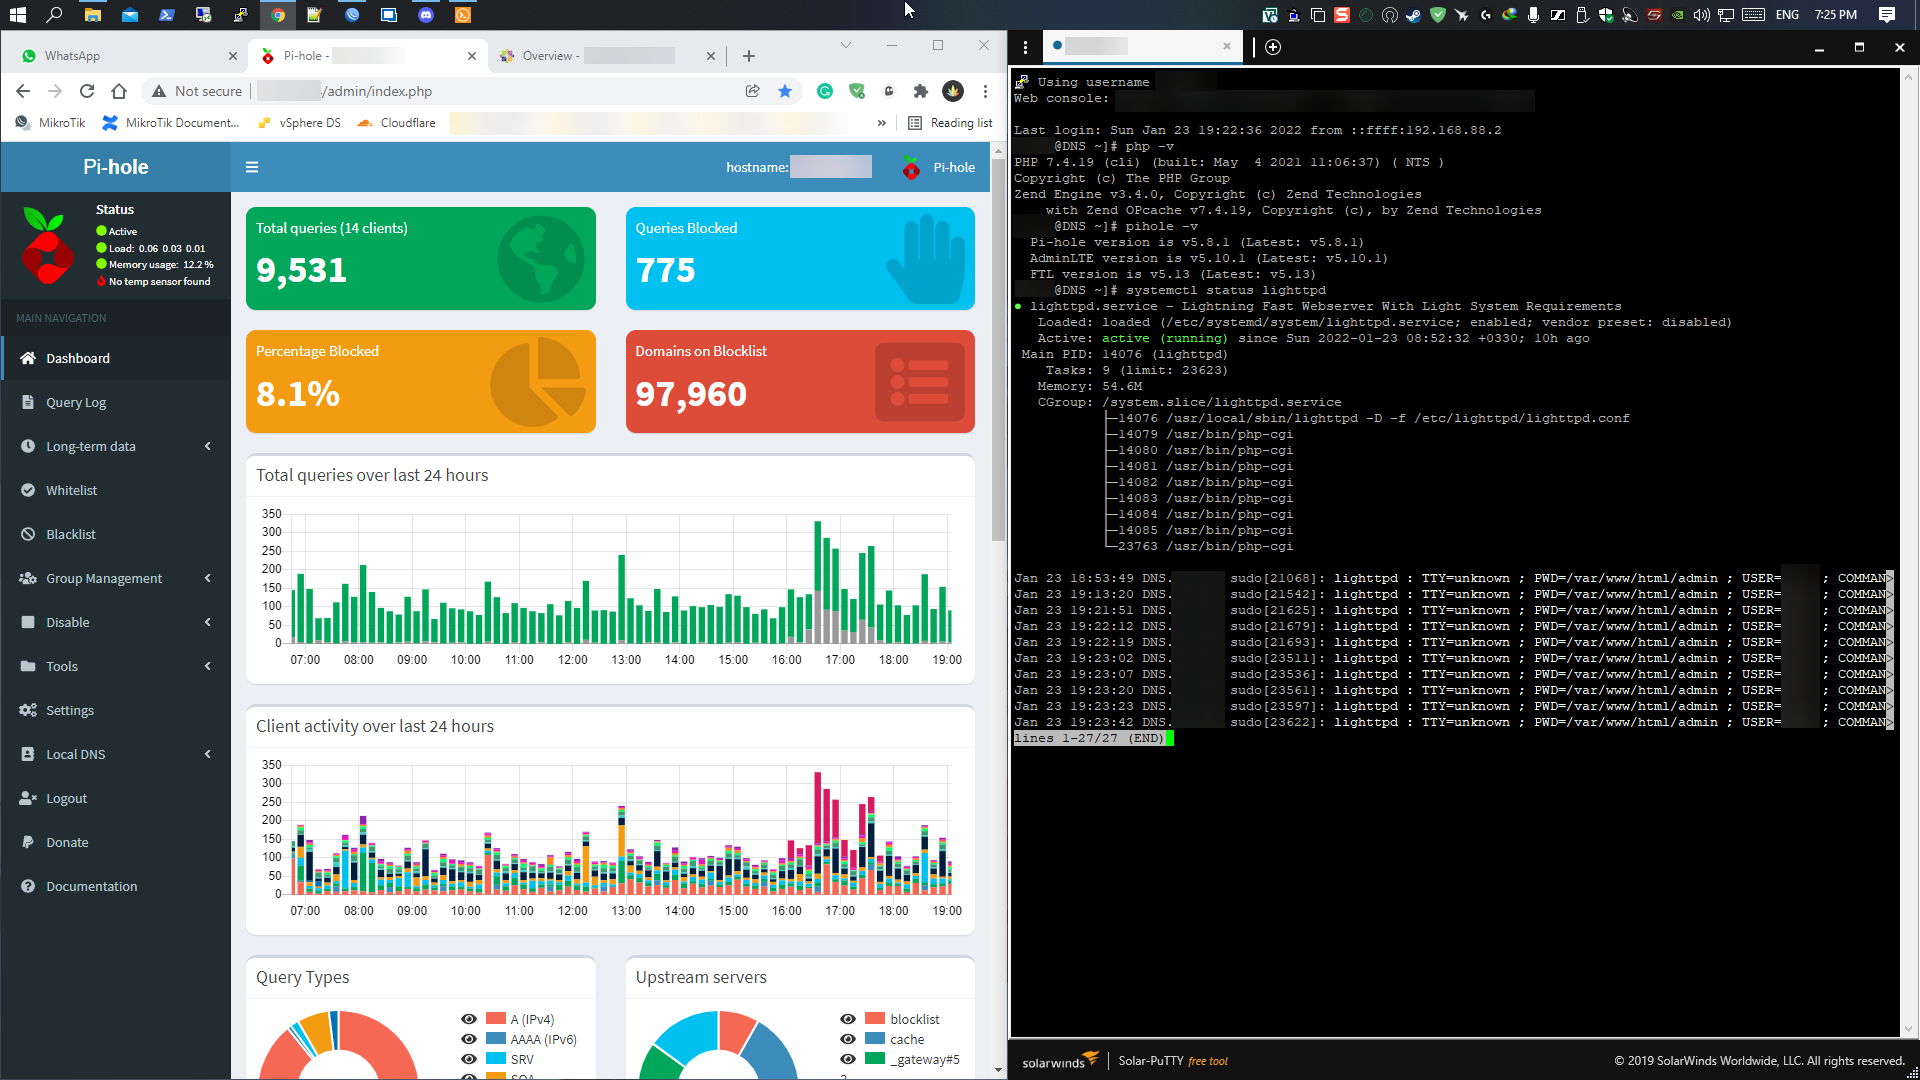Expand the Group Management submenu
1920x1080 pixels.
point(116,578)
